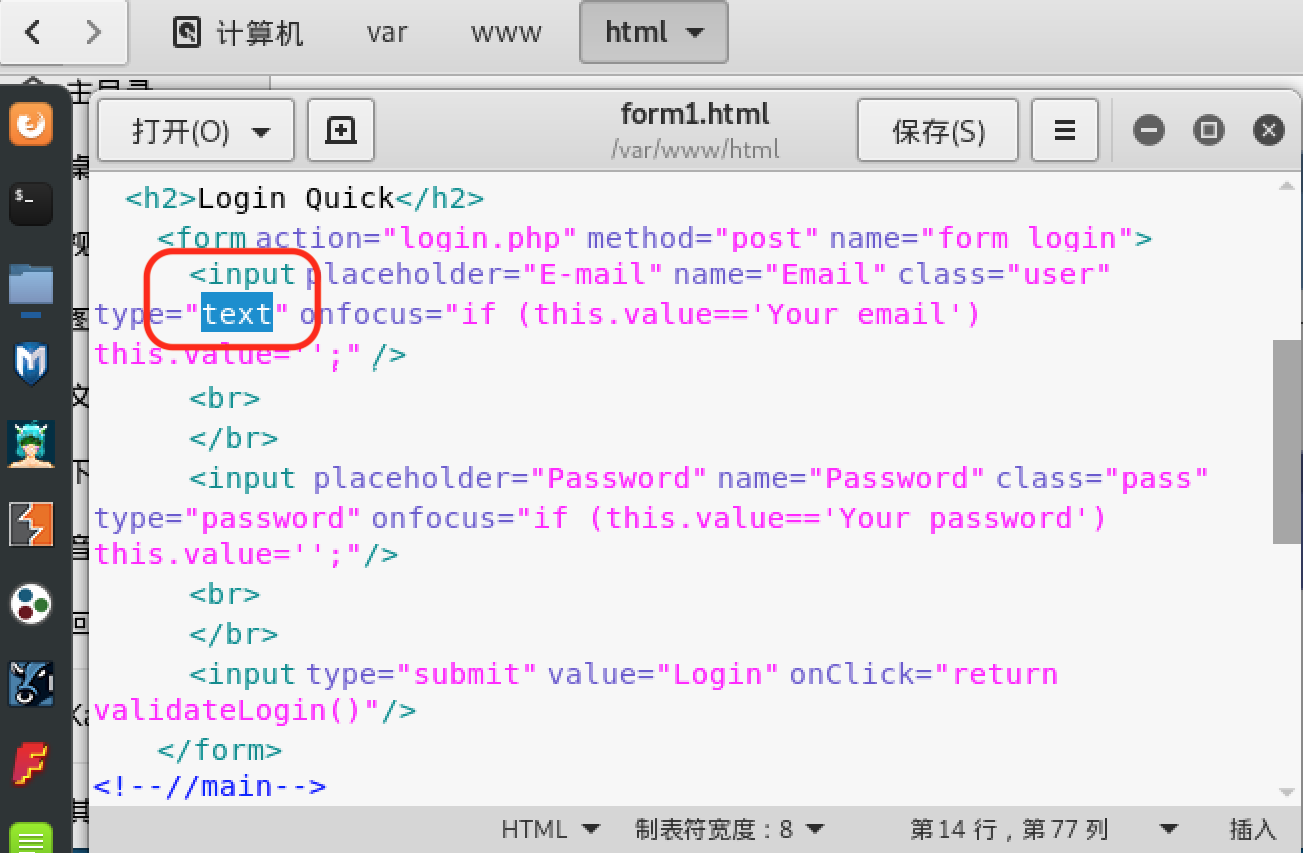
Task: Launch Metasploit from the dock
Action: (x=31, y=362)
